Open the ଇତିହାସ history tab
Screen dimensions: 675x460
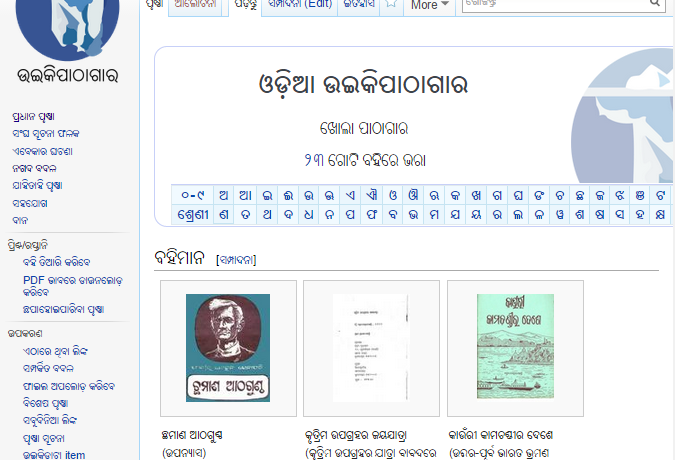(359, 5)
